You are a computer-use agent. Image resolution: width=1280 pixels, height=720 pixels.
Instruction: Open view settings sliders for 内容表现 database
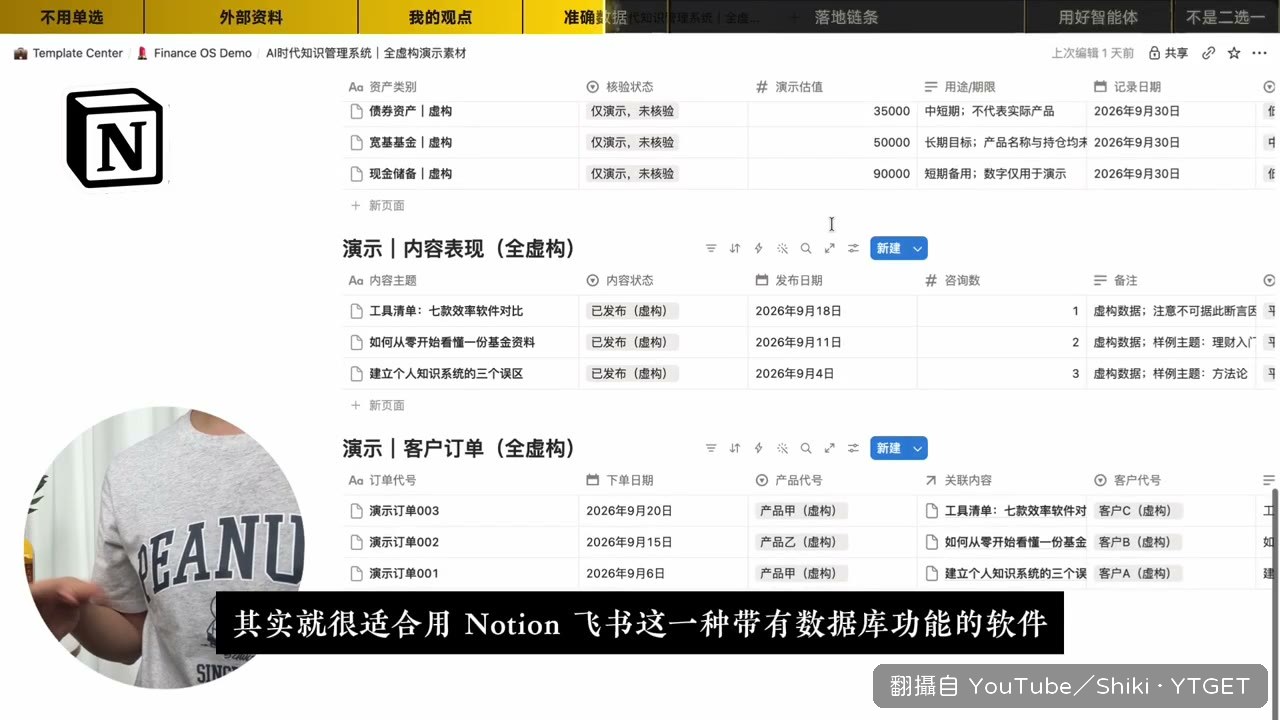pyautogui.click(x=853, y=248)
